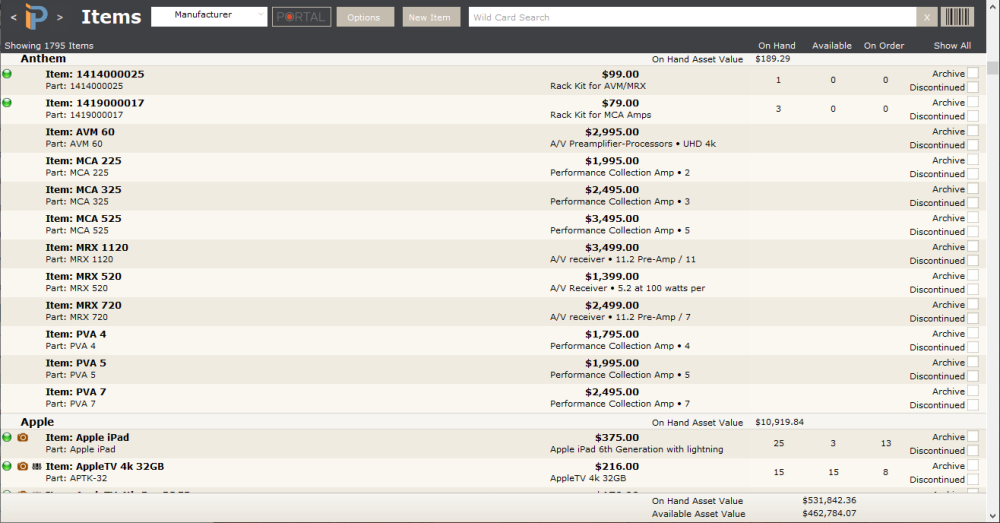Image resolution: width=1000 pixels, height=523 pixels.
Task: Check Discontinued for AVM 60
Action: 973,145
